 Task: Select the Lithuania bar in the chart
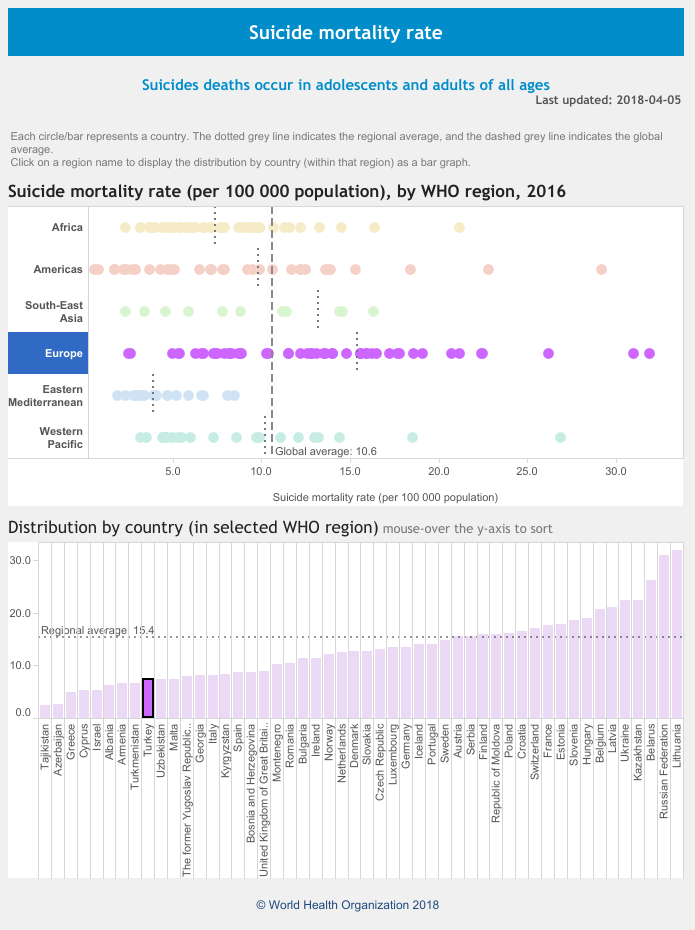pos(677,633)
